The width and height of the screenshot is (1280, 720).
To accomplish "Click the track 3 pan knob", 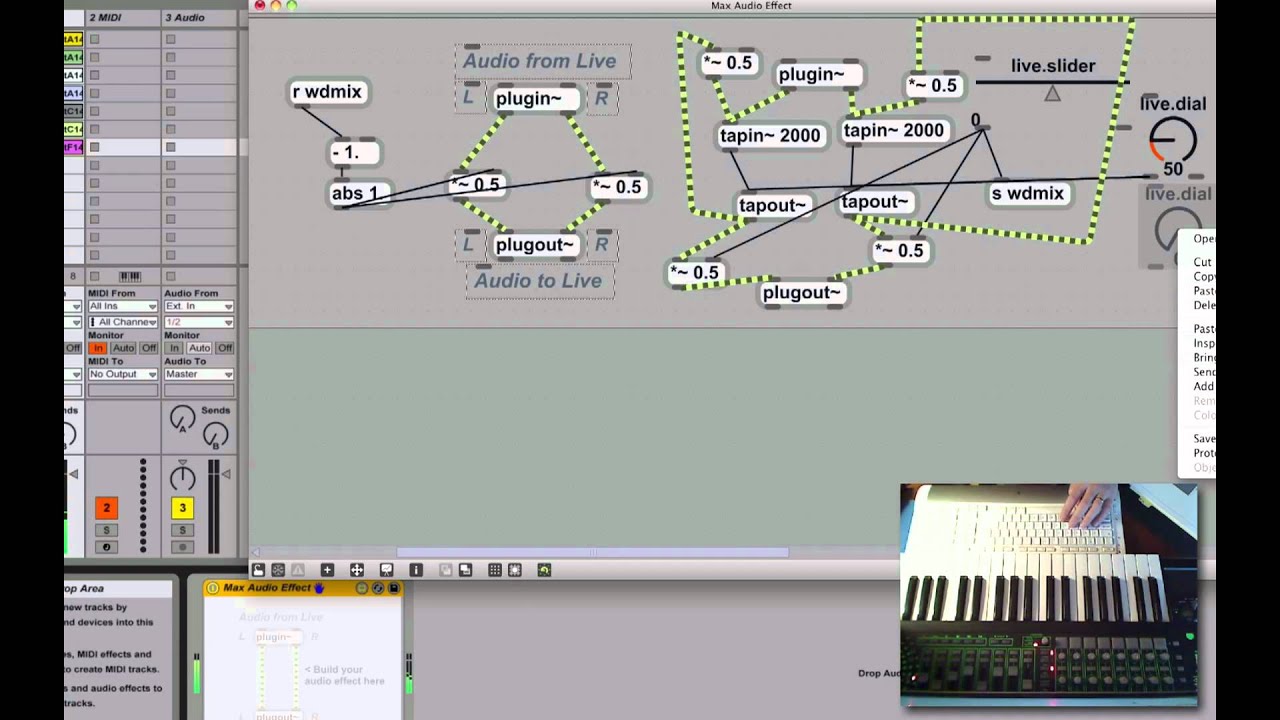I will coord(182,477).
